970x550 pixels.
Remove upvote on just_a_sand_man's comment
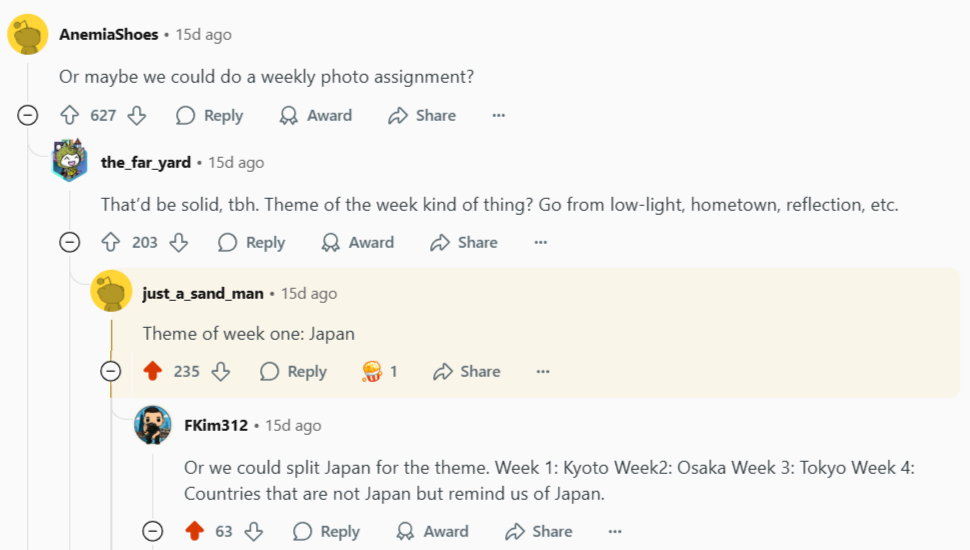[153, 371]
